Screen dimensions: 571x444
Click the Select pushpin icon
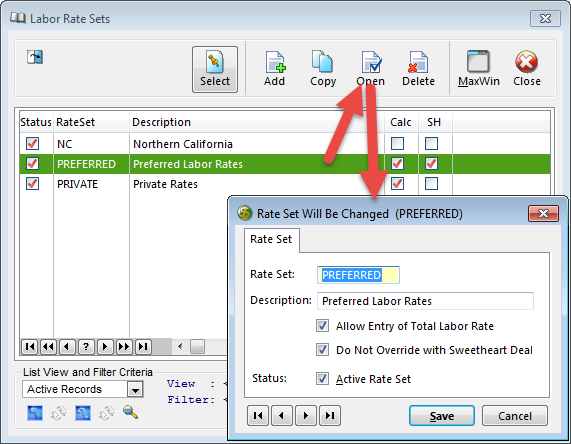214,62
